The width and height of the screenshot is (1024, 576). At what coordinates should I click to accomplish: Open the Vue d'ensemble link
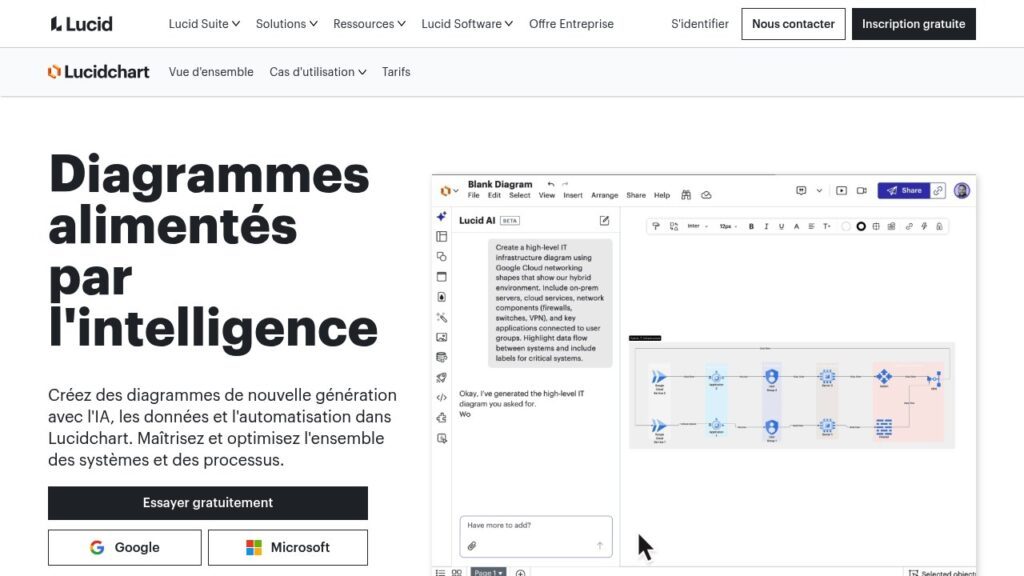click(211, 72)
